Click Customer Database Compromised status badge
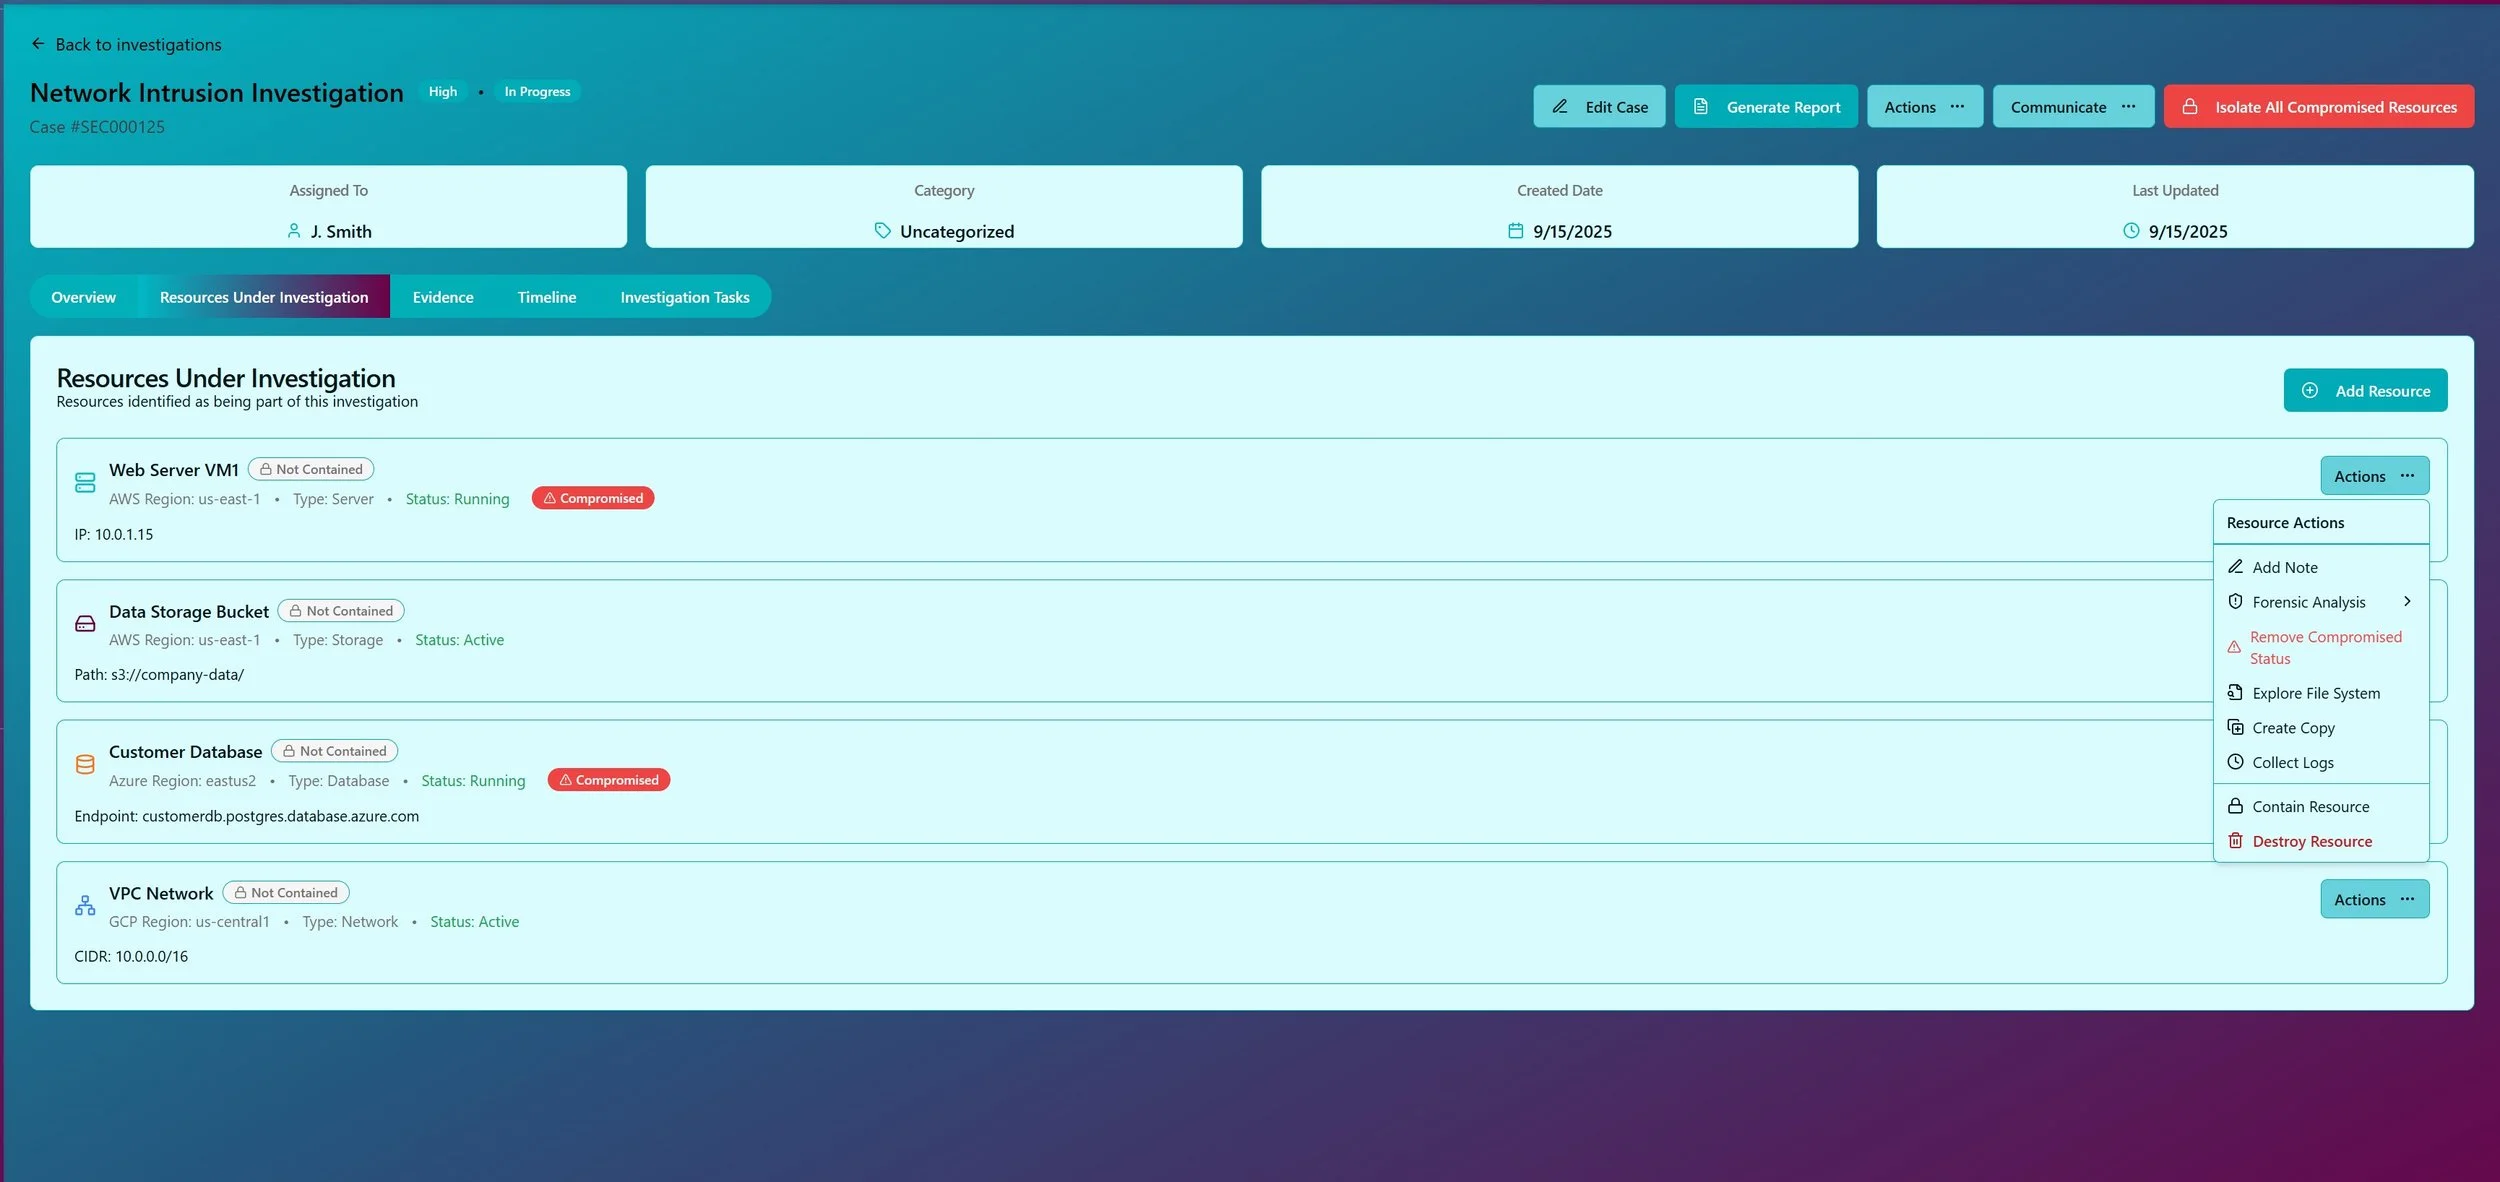 [x=609, y=780]
